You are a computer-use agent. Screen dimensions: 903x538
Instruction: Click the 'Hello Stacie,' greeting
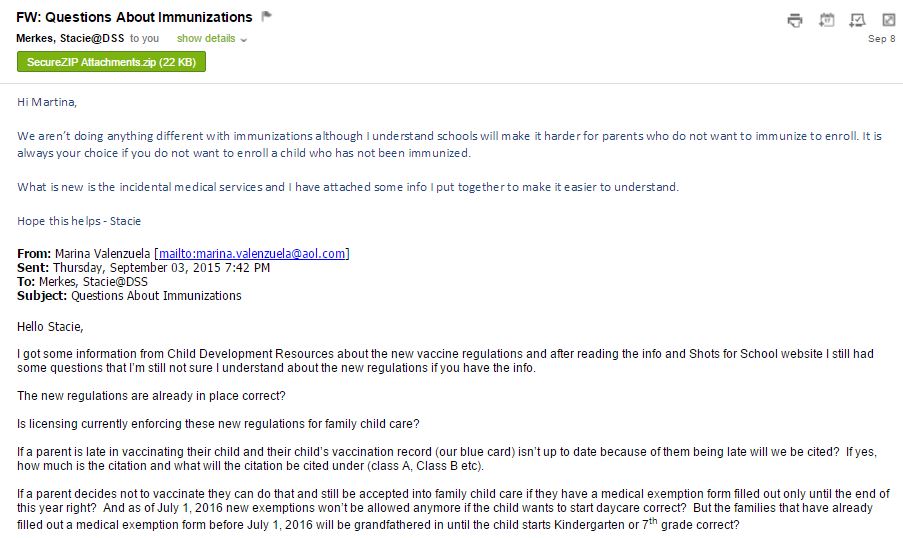[x=50, y=327]
